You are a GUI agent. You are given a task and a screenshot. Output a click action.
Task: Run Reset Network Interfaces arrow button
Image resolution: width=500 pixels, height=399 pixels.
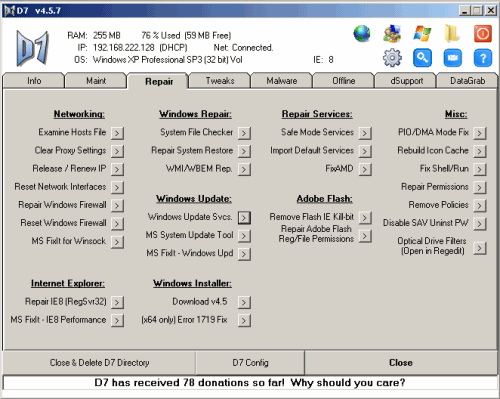point(117,187)
